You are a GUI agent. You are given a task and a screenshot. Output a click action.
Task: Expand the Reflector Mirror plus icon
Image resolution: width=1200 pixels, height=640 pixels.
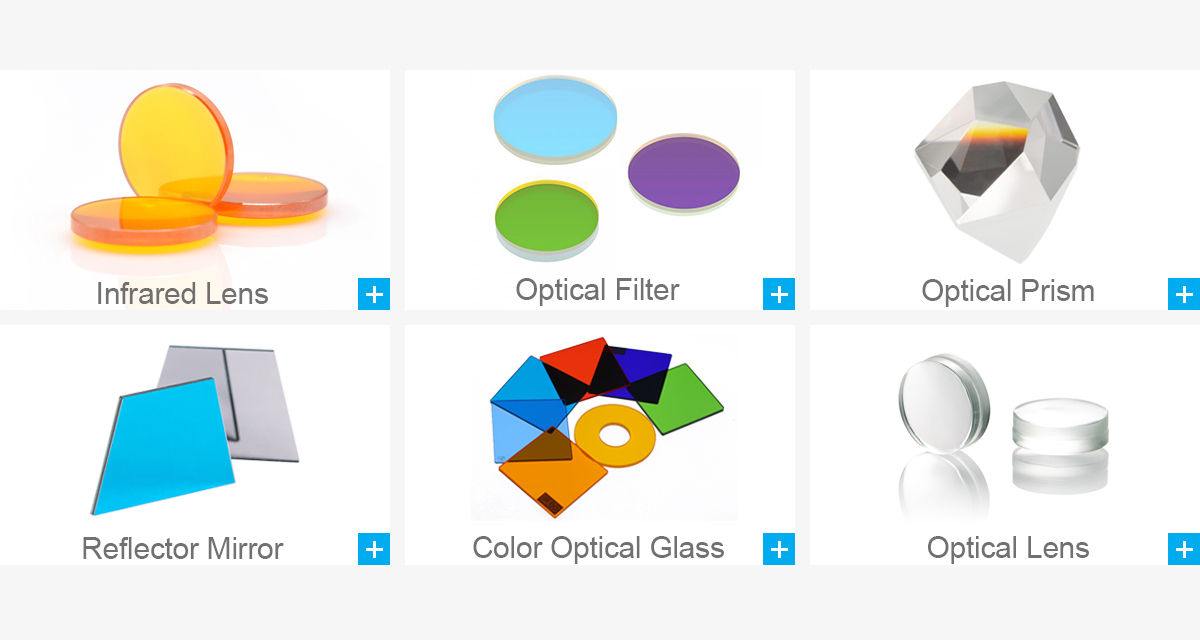pos(374,549)
